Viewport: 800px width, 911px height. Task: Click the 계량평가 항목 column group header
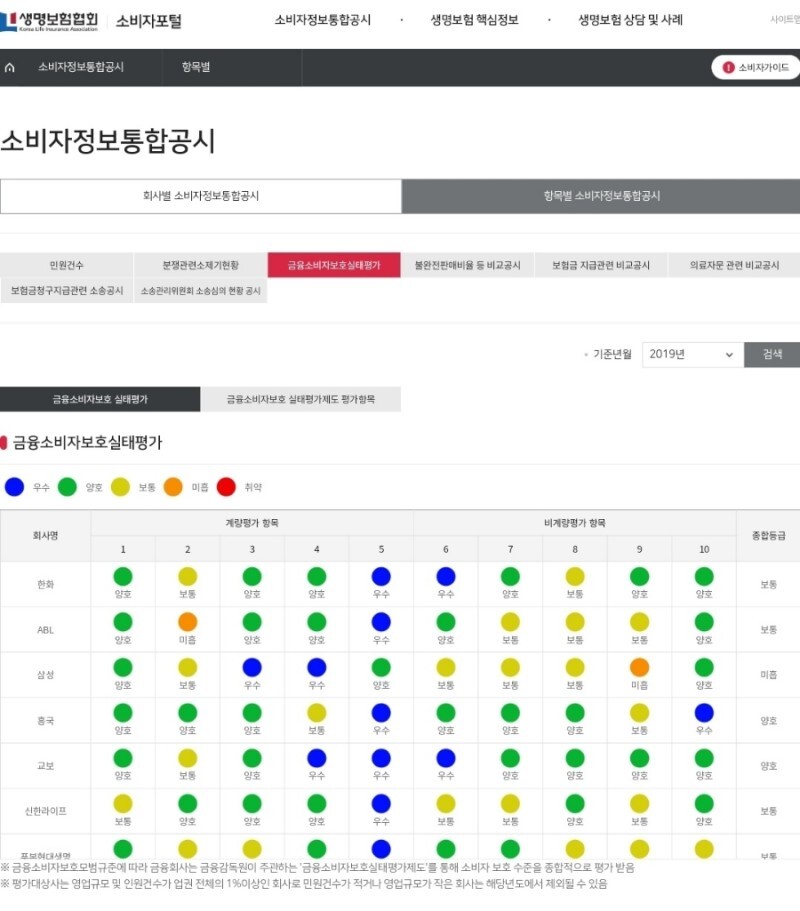[x=252, y=523]
